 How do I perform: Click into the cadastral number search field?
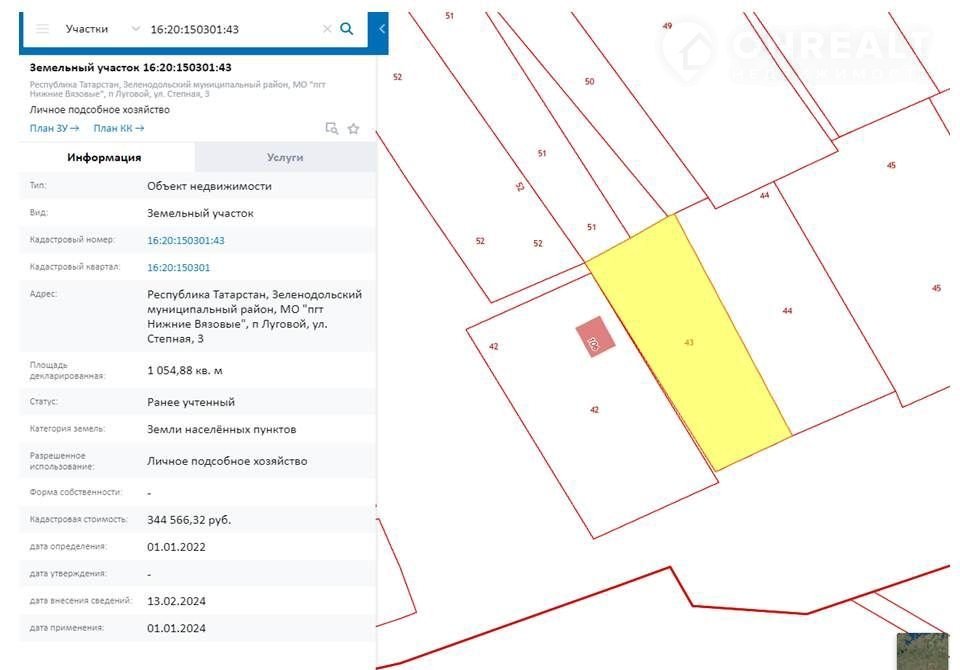point(230,29)
